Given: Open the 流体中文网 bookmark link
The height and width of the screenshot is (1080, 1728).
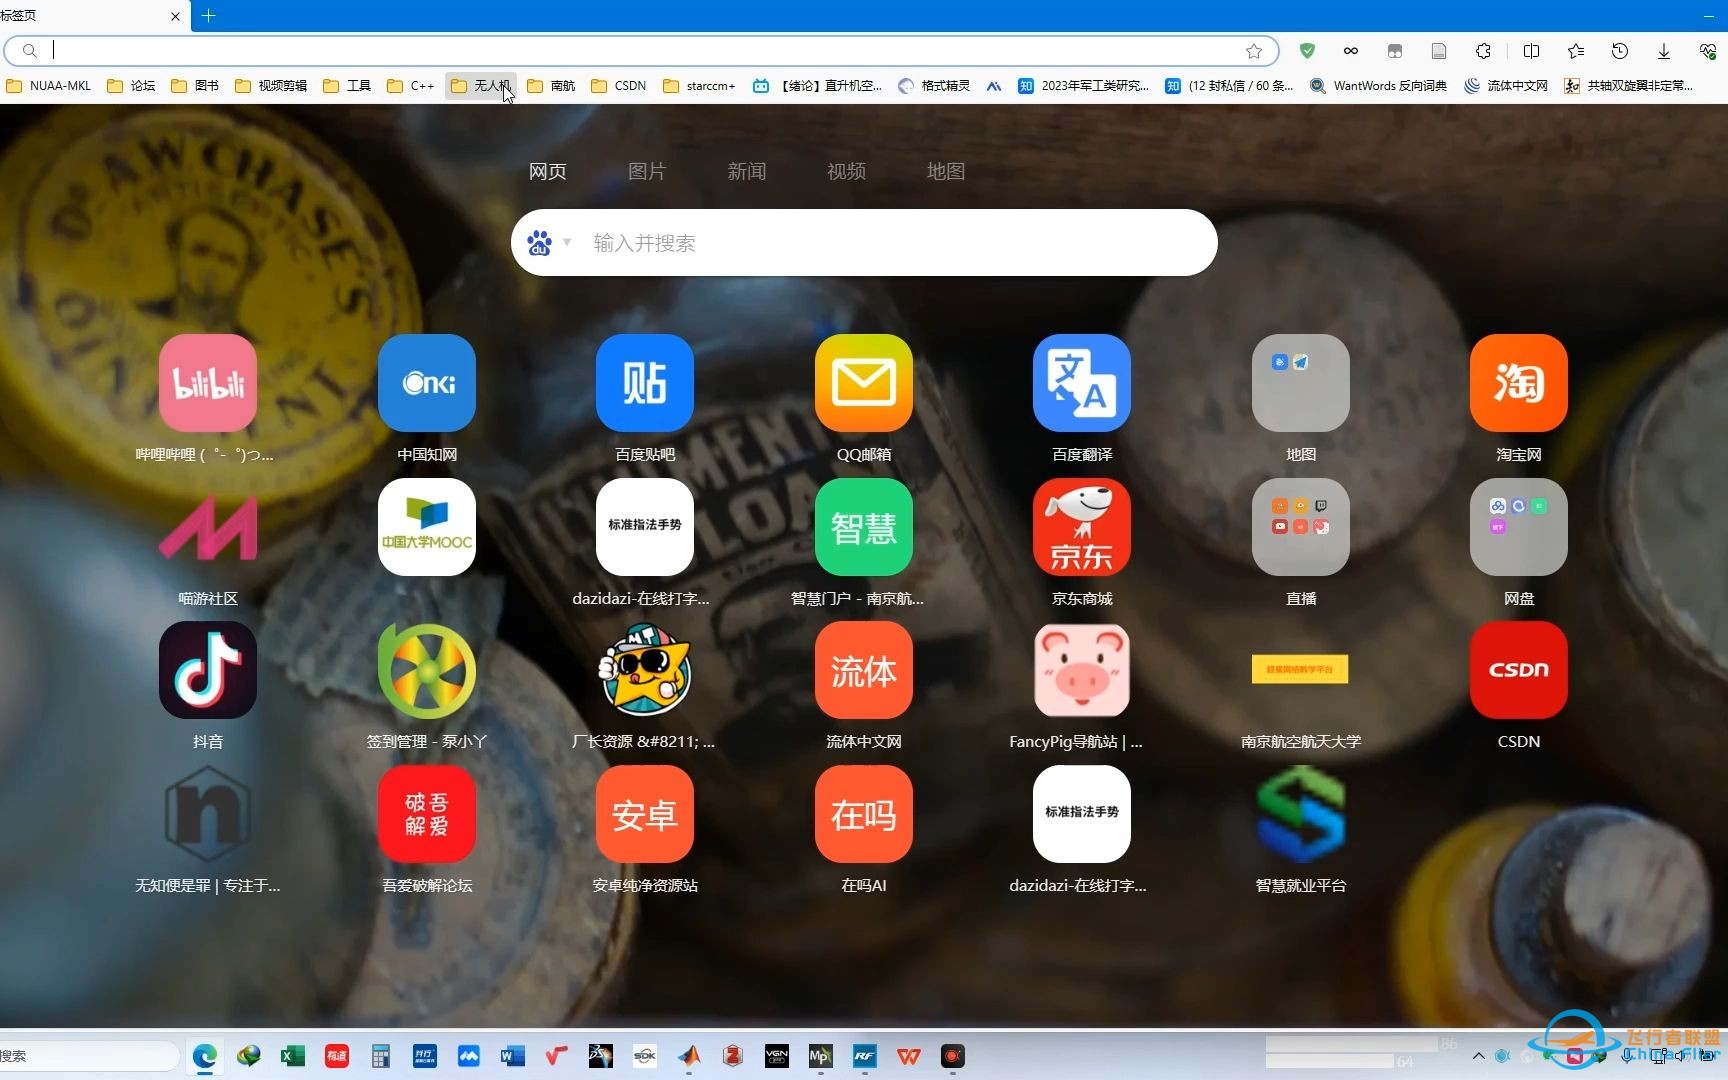Looking at the screenshot, I should point(1506,86).
